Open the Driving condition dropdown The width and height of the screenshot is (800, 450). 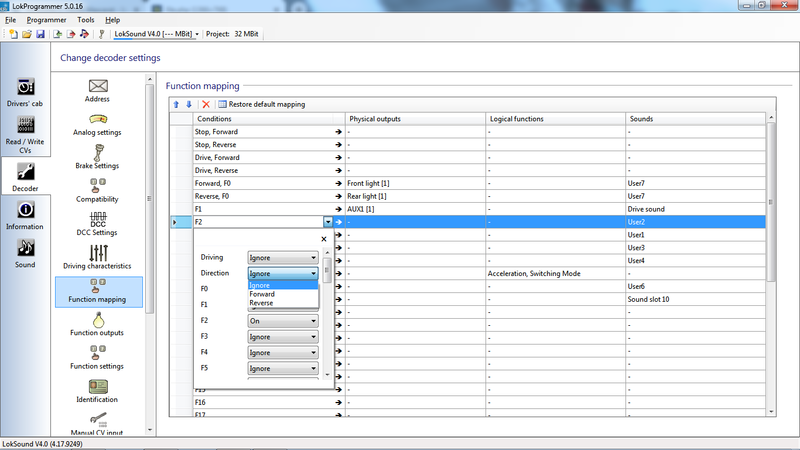click(x=283, y=258)
